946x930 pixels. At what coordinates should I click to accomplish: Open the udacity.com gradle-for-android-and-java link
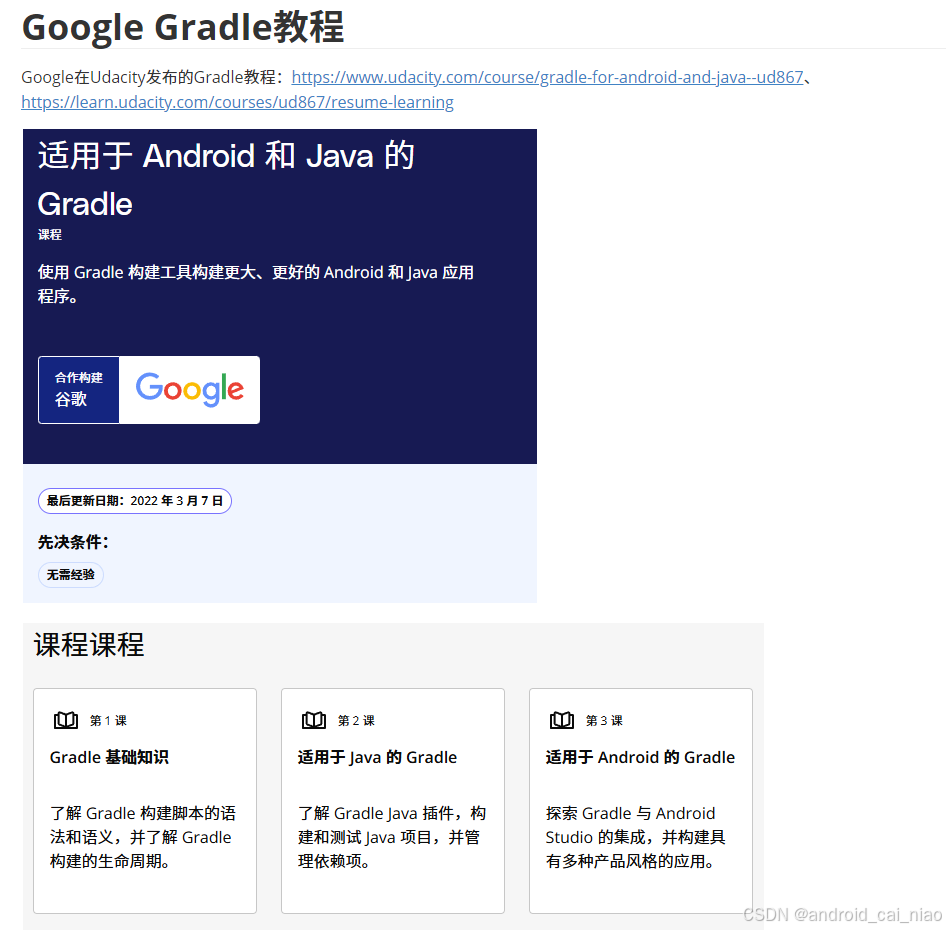pyautogui.click(x=547, y=77)
